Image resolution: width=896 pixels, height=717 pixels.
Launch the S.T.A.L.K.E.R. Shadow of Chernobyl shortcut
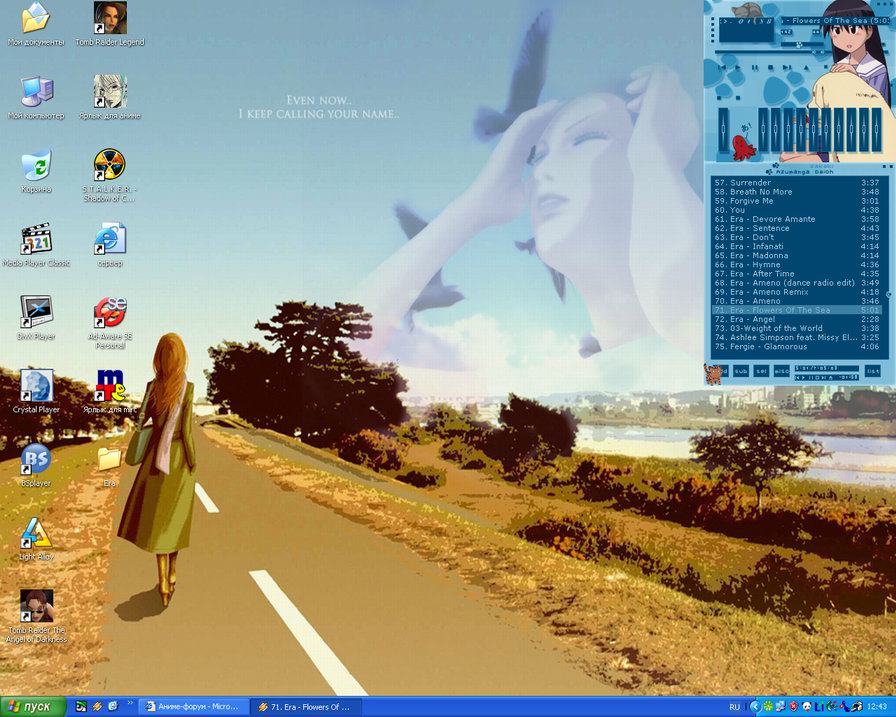pos(110,176)
